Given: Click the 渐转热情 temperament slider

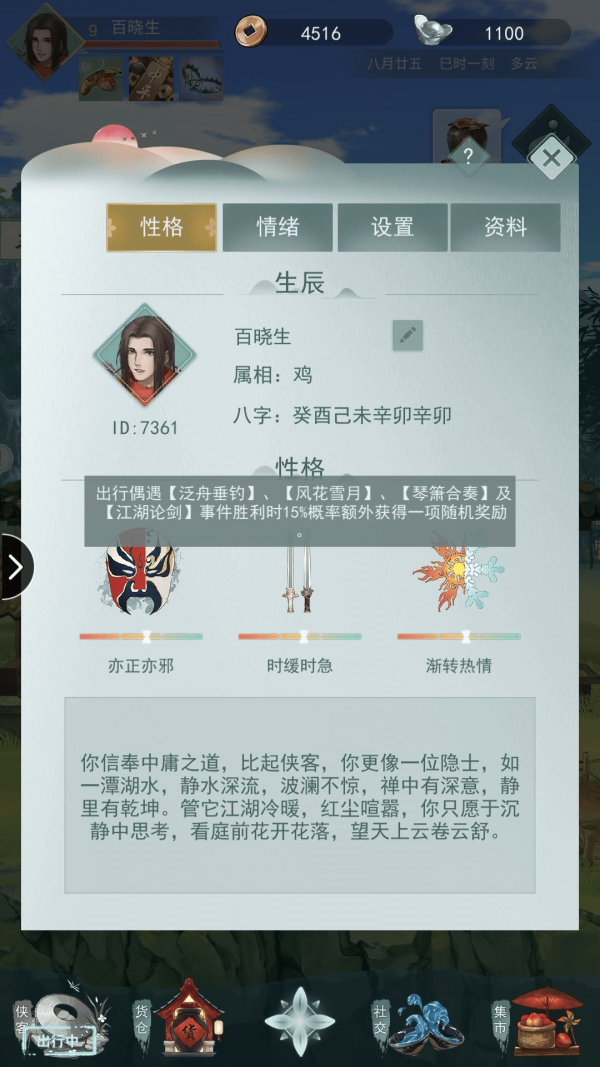Looking at the screenshot, I should tap(459, 636).
